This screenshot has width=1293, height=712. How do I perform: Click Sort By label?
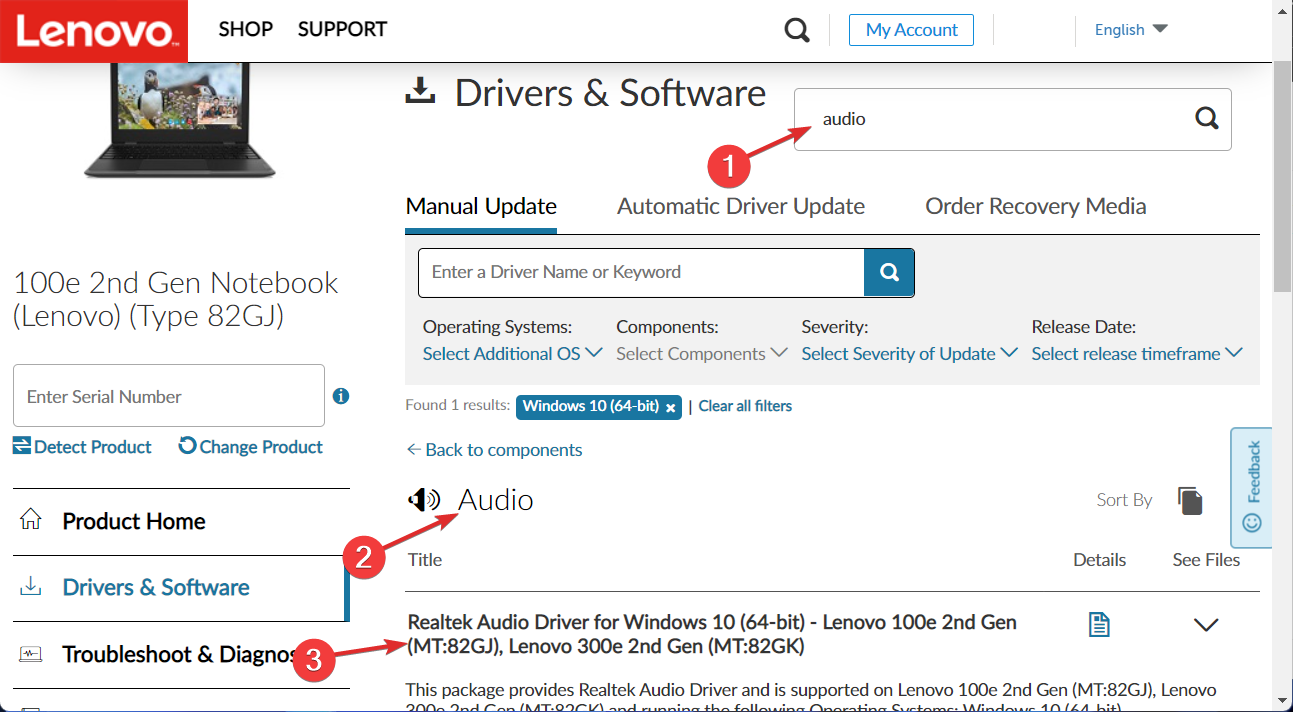(x=1124, y=500)
